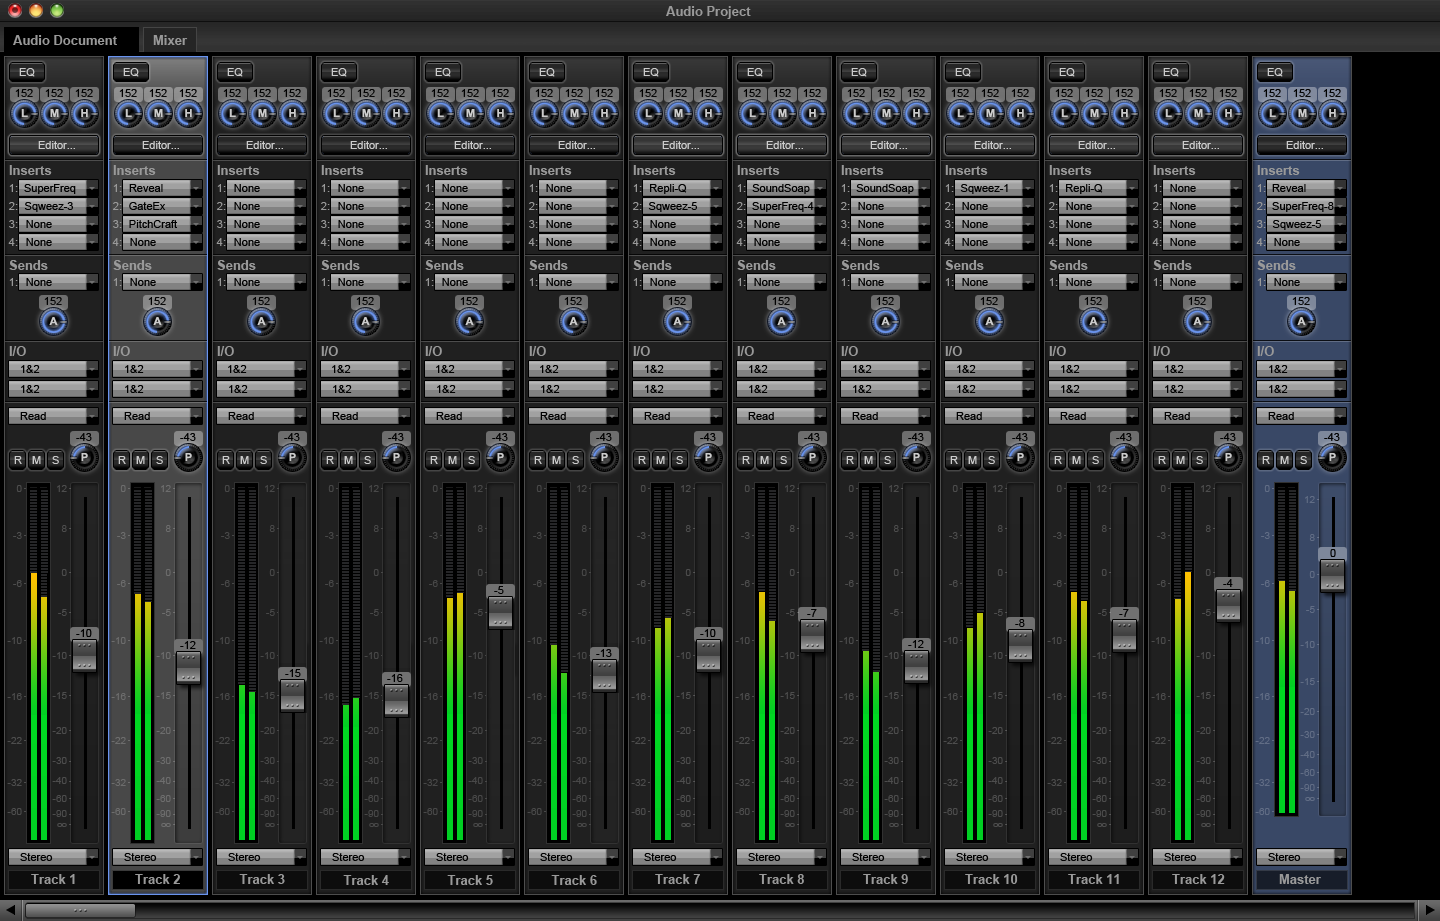Click the Editor button on Track 1
Viewport: 1440px width, 921px height.
(x=53, y=144)
